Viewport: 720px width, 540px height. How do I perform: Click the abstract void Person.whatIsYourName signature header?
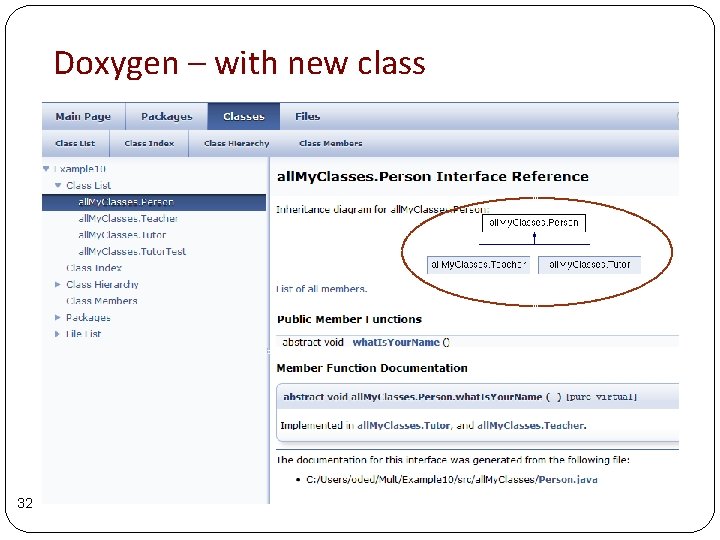click(x=478, y=397)
